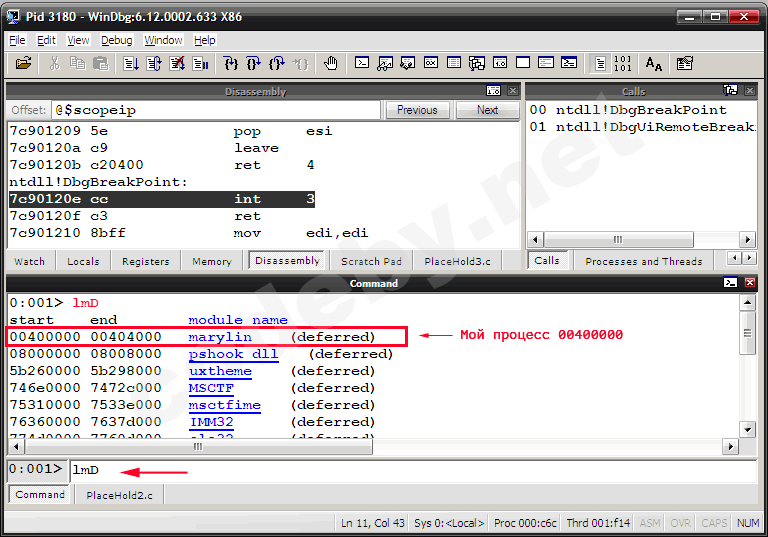Screen dimensions: 768x537
Task: Click the uxtheme module link
Action: 220,371
